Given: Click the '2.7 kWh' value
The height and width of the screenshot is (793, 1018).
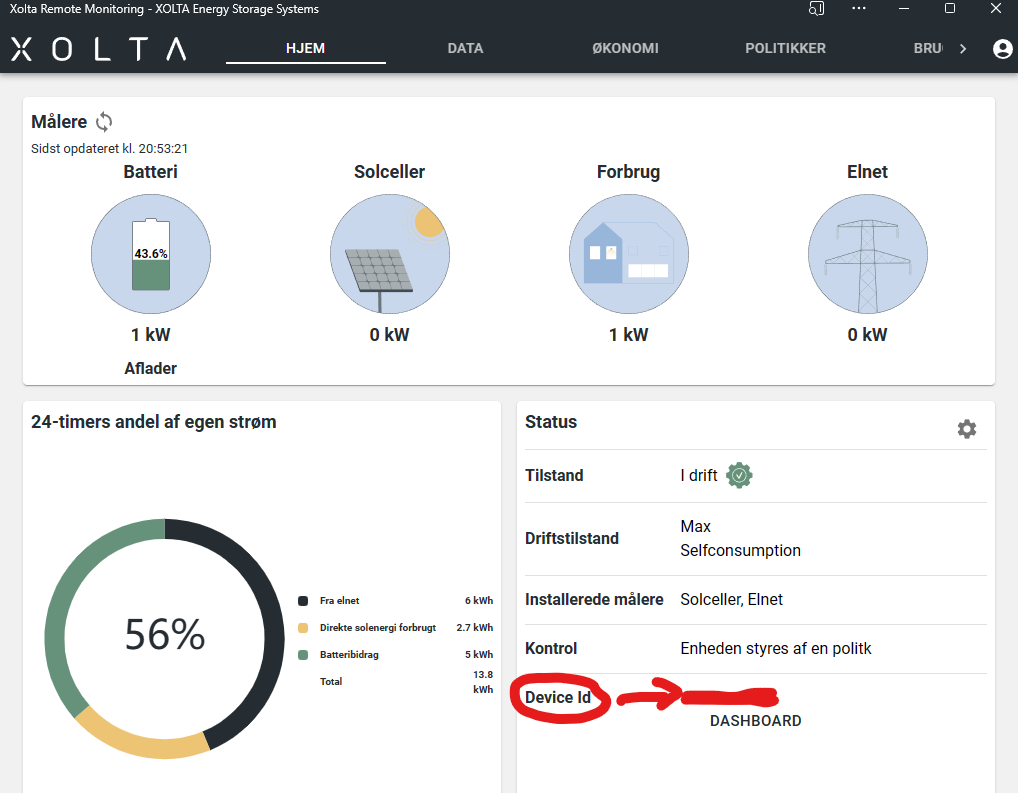Looking at the screenshot, I should tap(475, 627).
